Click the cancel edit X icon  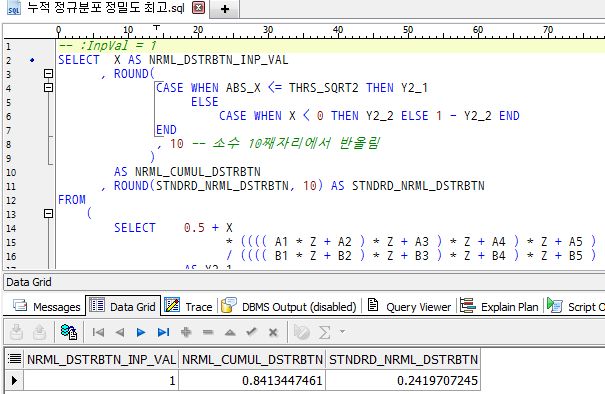(273, 332)
